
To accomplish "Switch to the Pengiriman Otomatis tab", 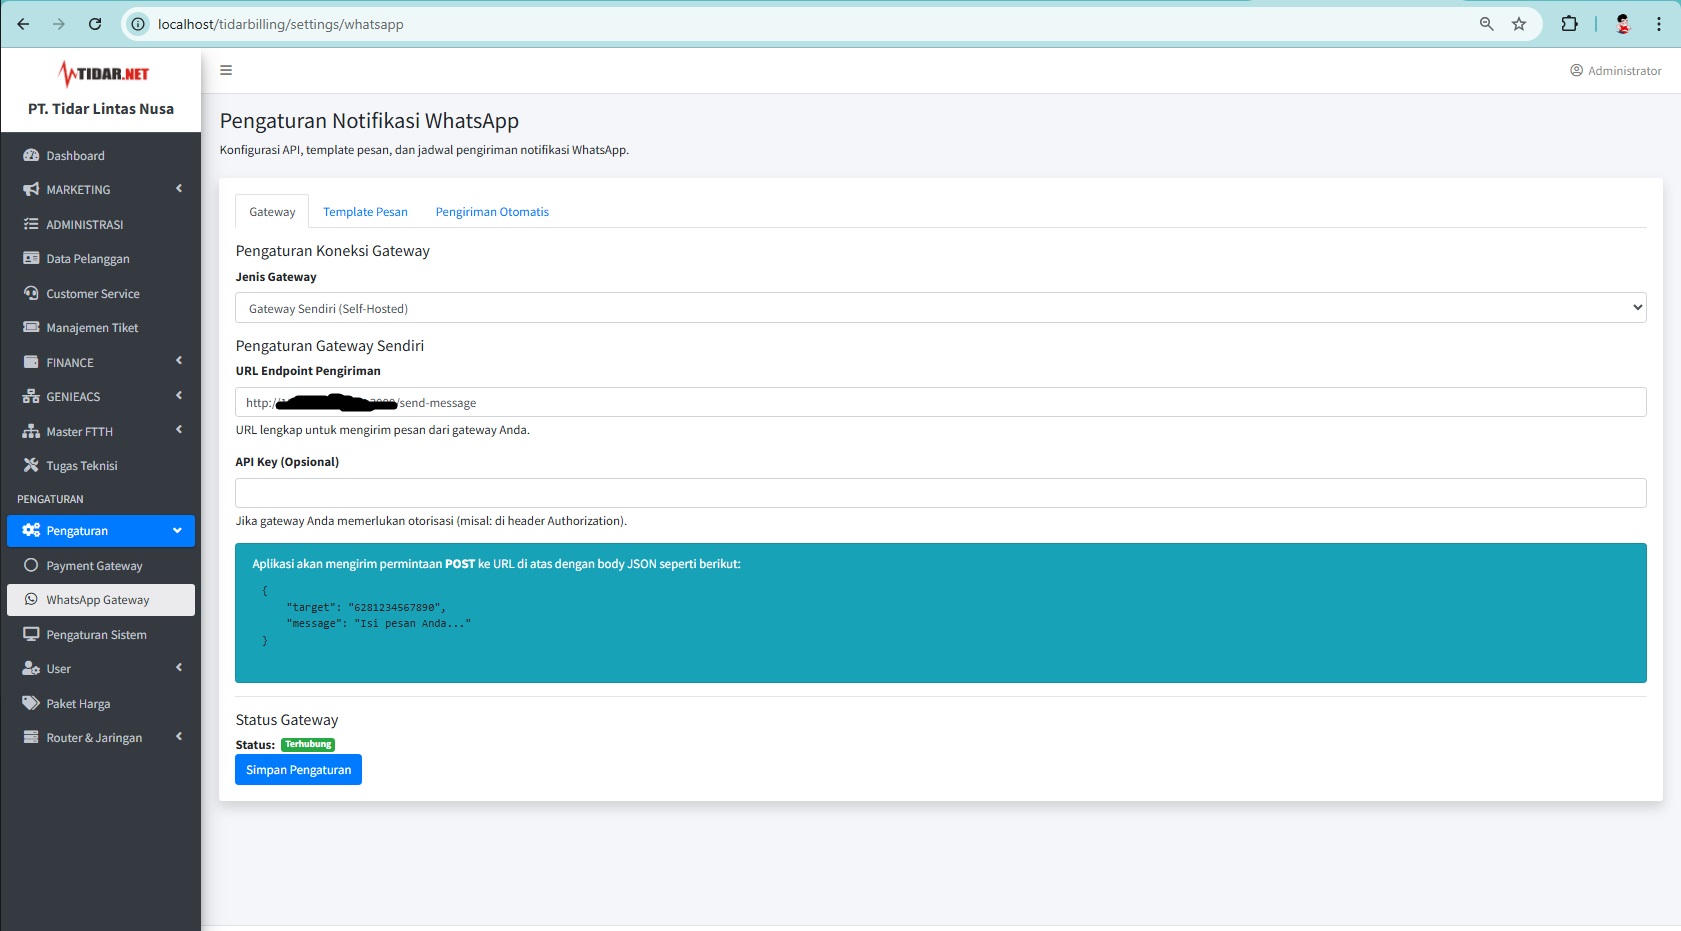I will coord(492,212).
